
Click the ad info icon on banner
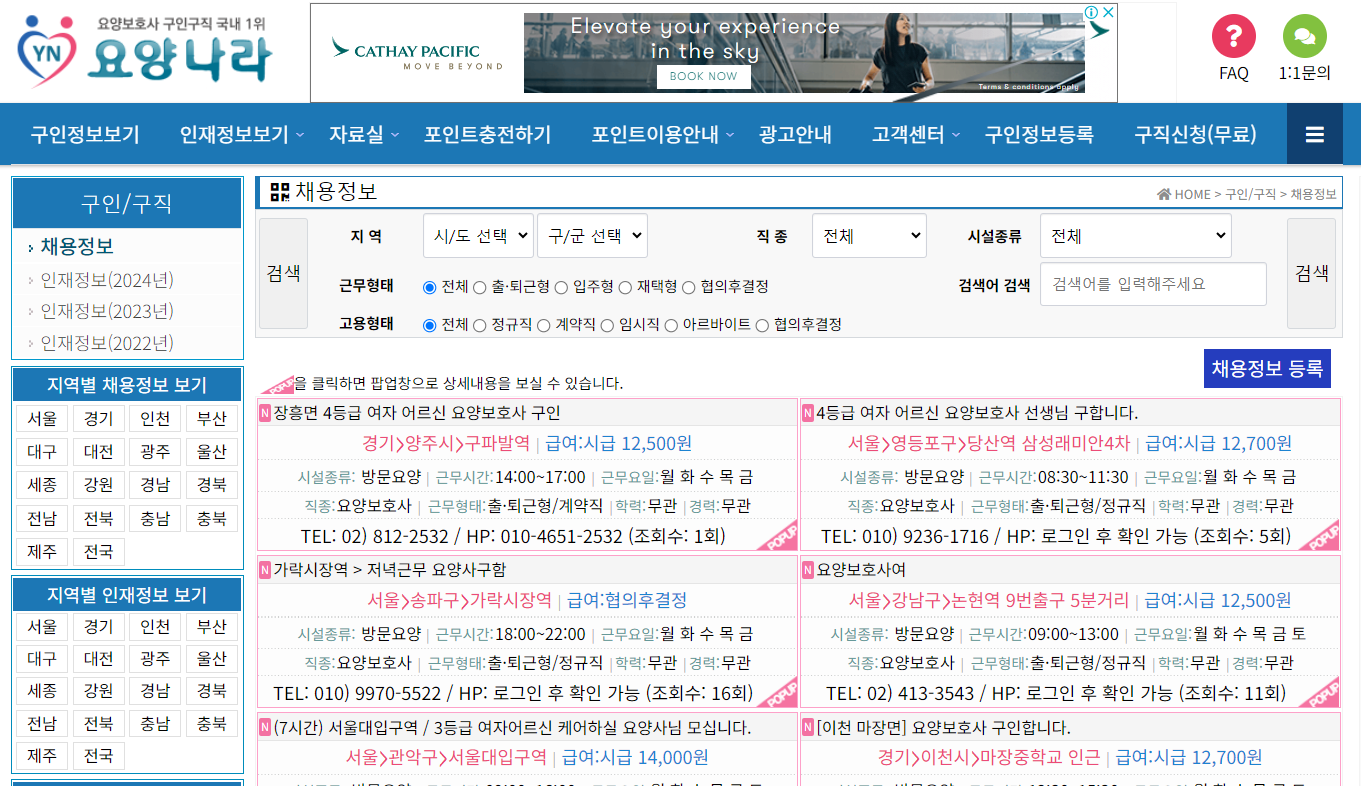click(x=1092, y=12)
